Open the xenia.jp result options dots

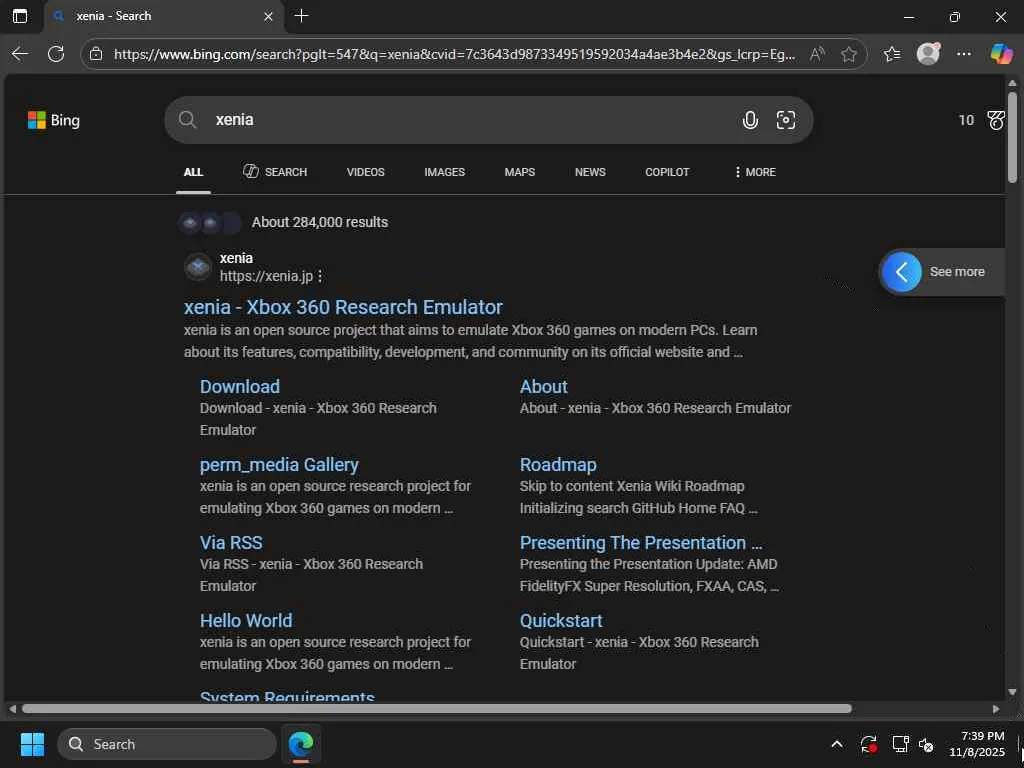pyautogui.click(x=320, y=276)
